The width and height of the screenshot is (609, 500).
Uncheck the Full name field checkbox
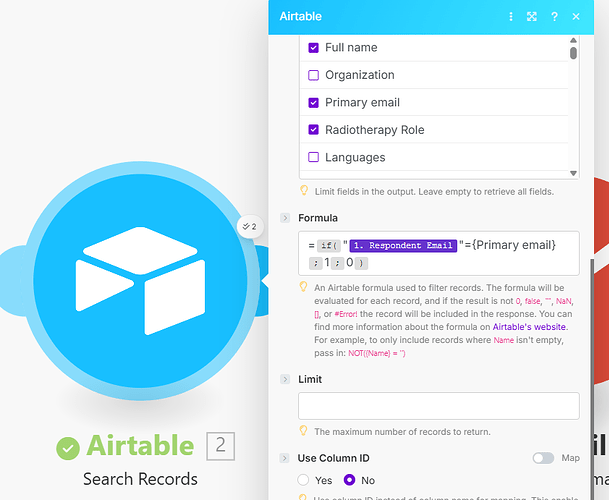click(x=313, y=48)
